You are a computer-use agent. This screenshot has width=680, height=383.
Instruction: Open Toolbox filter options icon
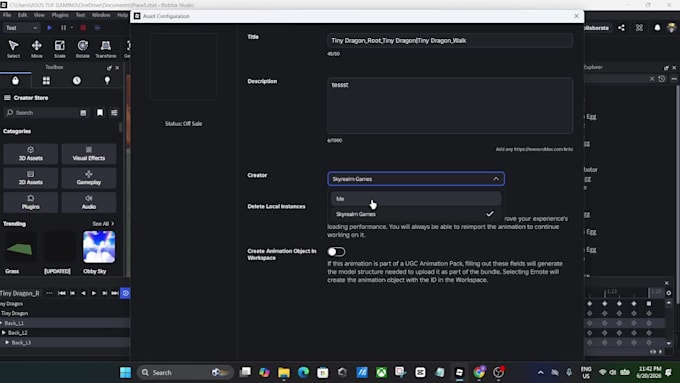(114, 113)
